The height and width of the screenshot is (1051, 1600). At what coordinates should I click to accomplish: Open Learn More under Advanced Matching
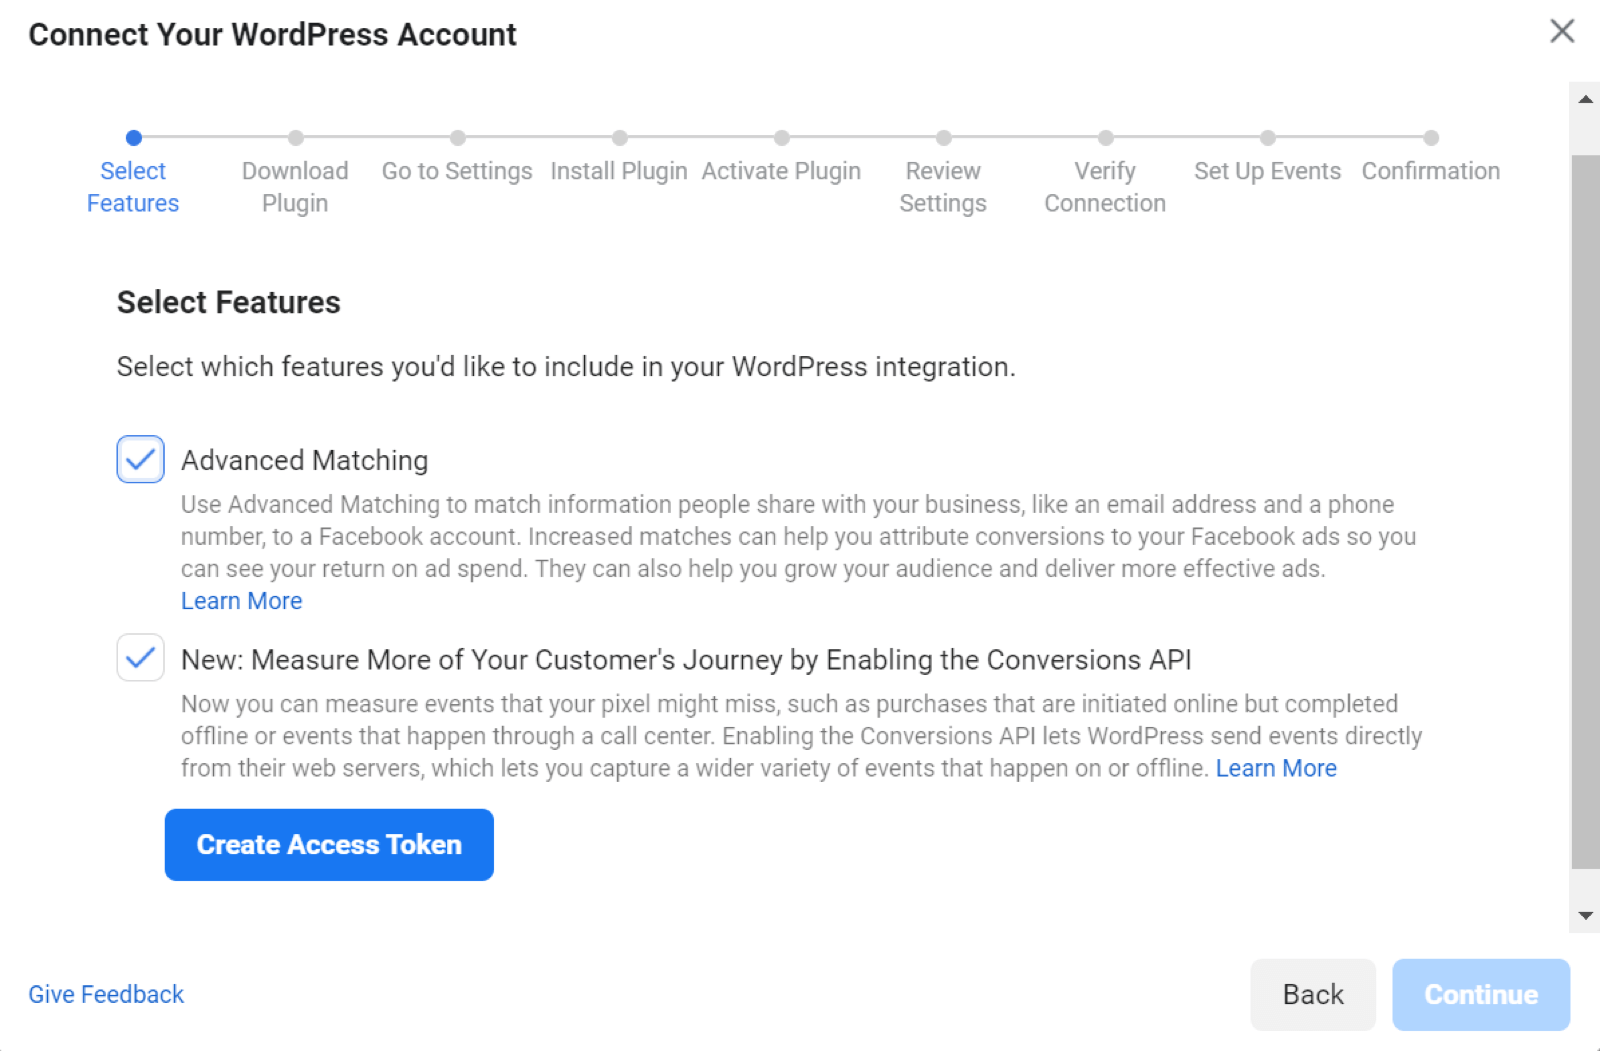(241, 600)
